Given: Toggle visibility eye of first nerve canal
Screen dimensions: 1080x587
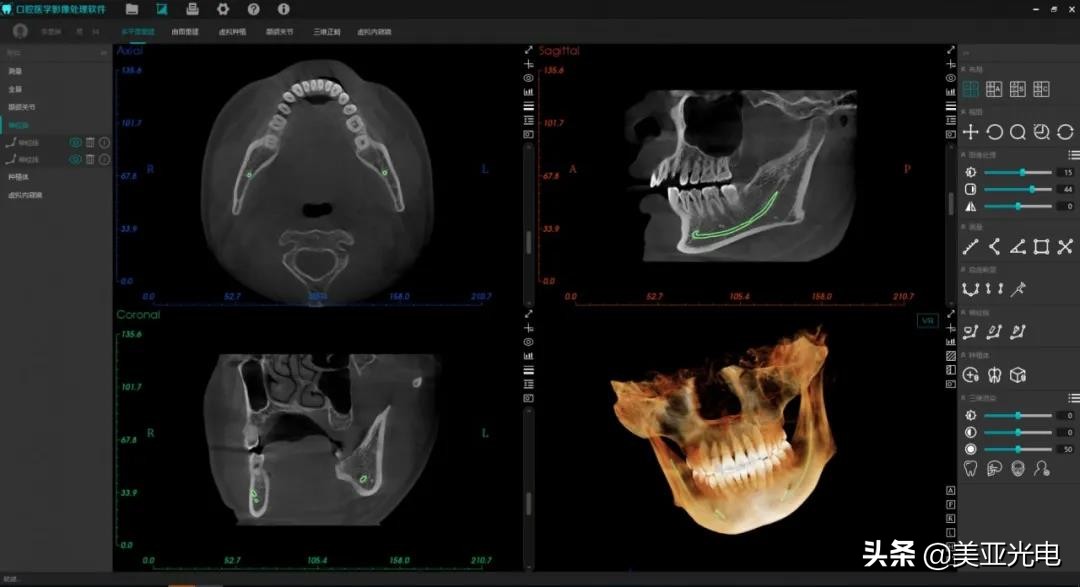Looking at the screenshot, I should [x=75, y=143].
